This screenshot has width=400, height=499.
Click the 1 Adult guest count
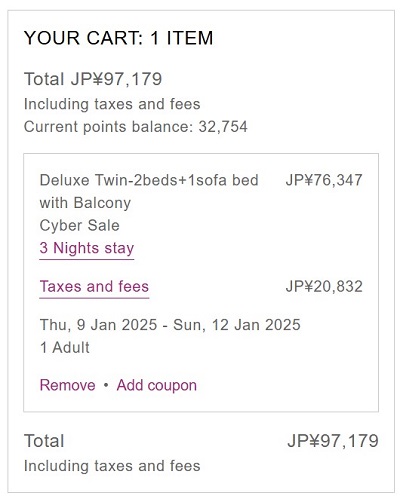point(65,348)
